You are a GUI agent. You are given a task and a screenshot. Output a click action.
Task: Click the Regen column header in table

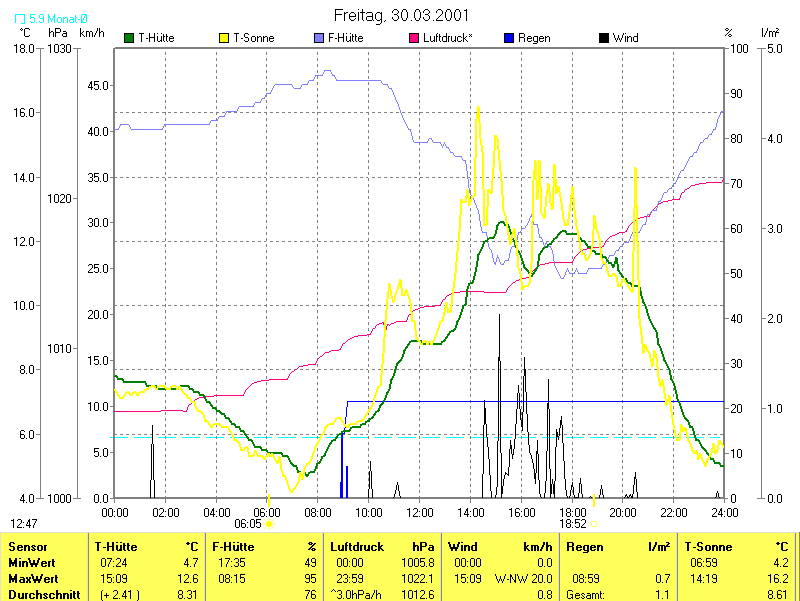coord(585,547)
